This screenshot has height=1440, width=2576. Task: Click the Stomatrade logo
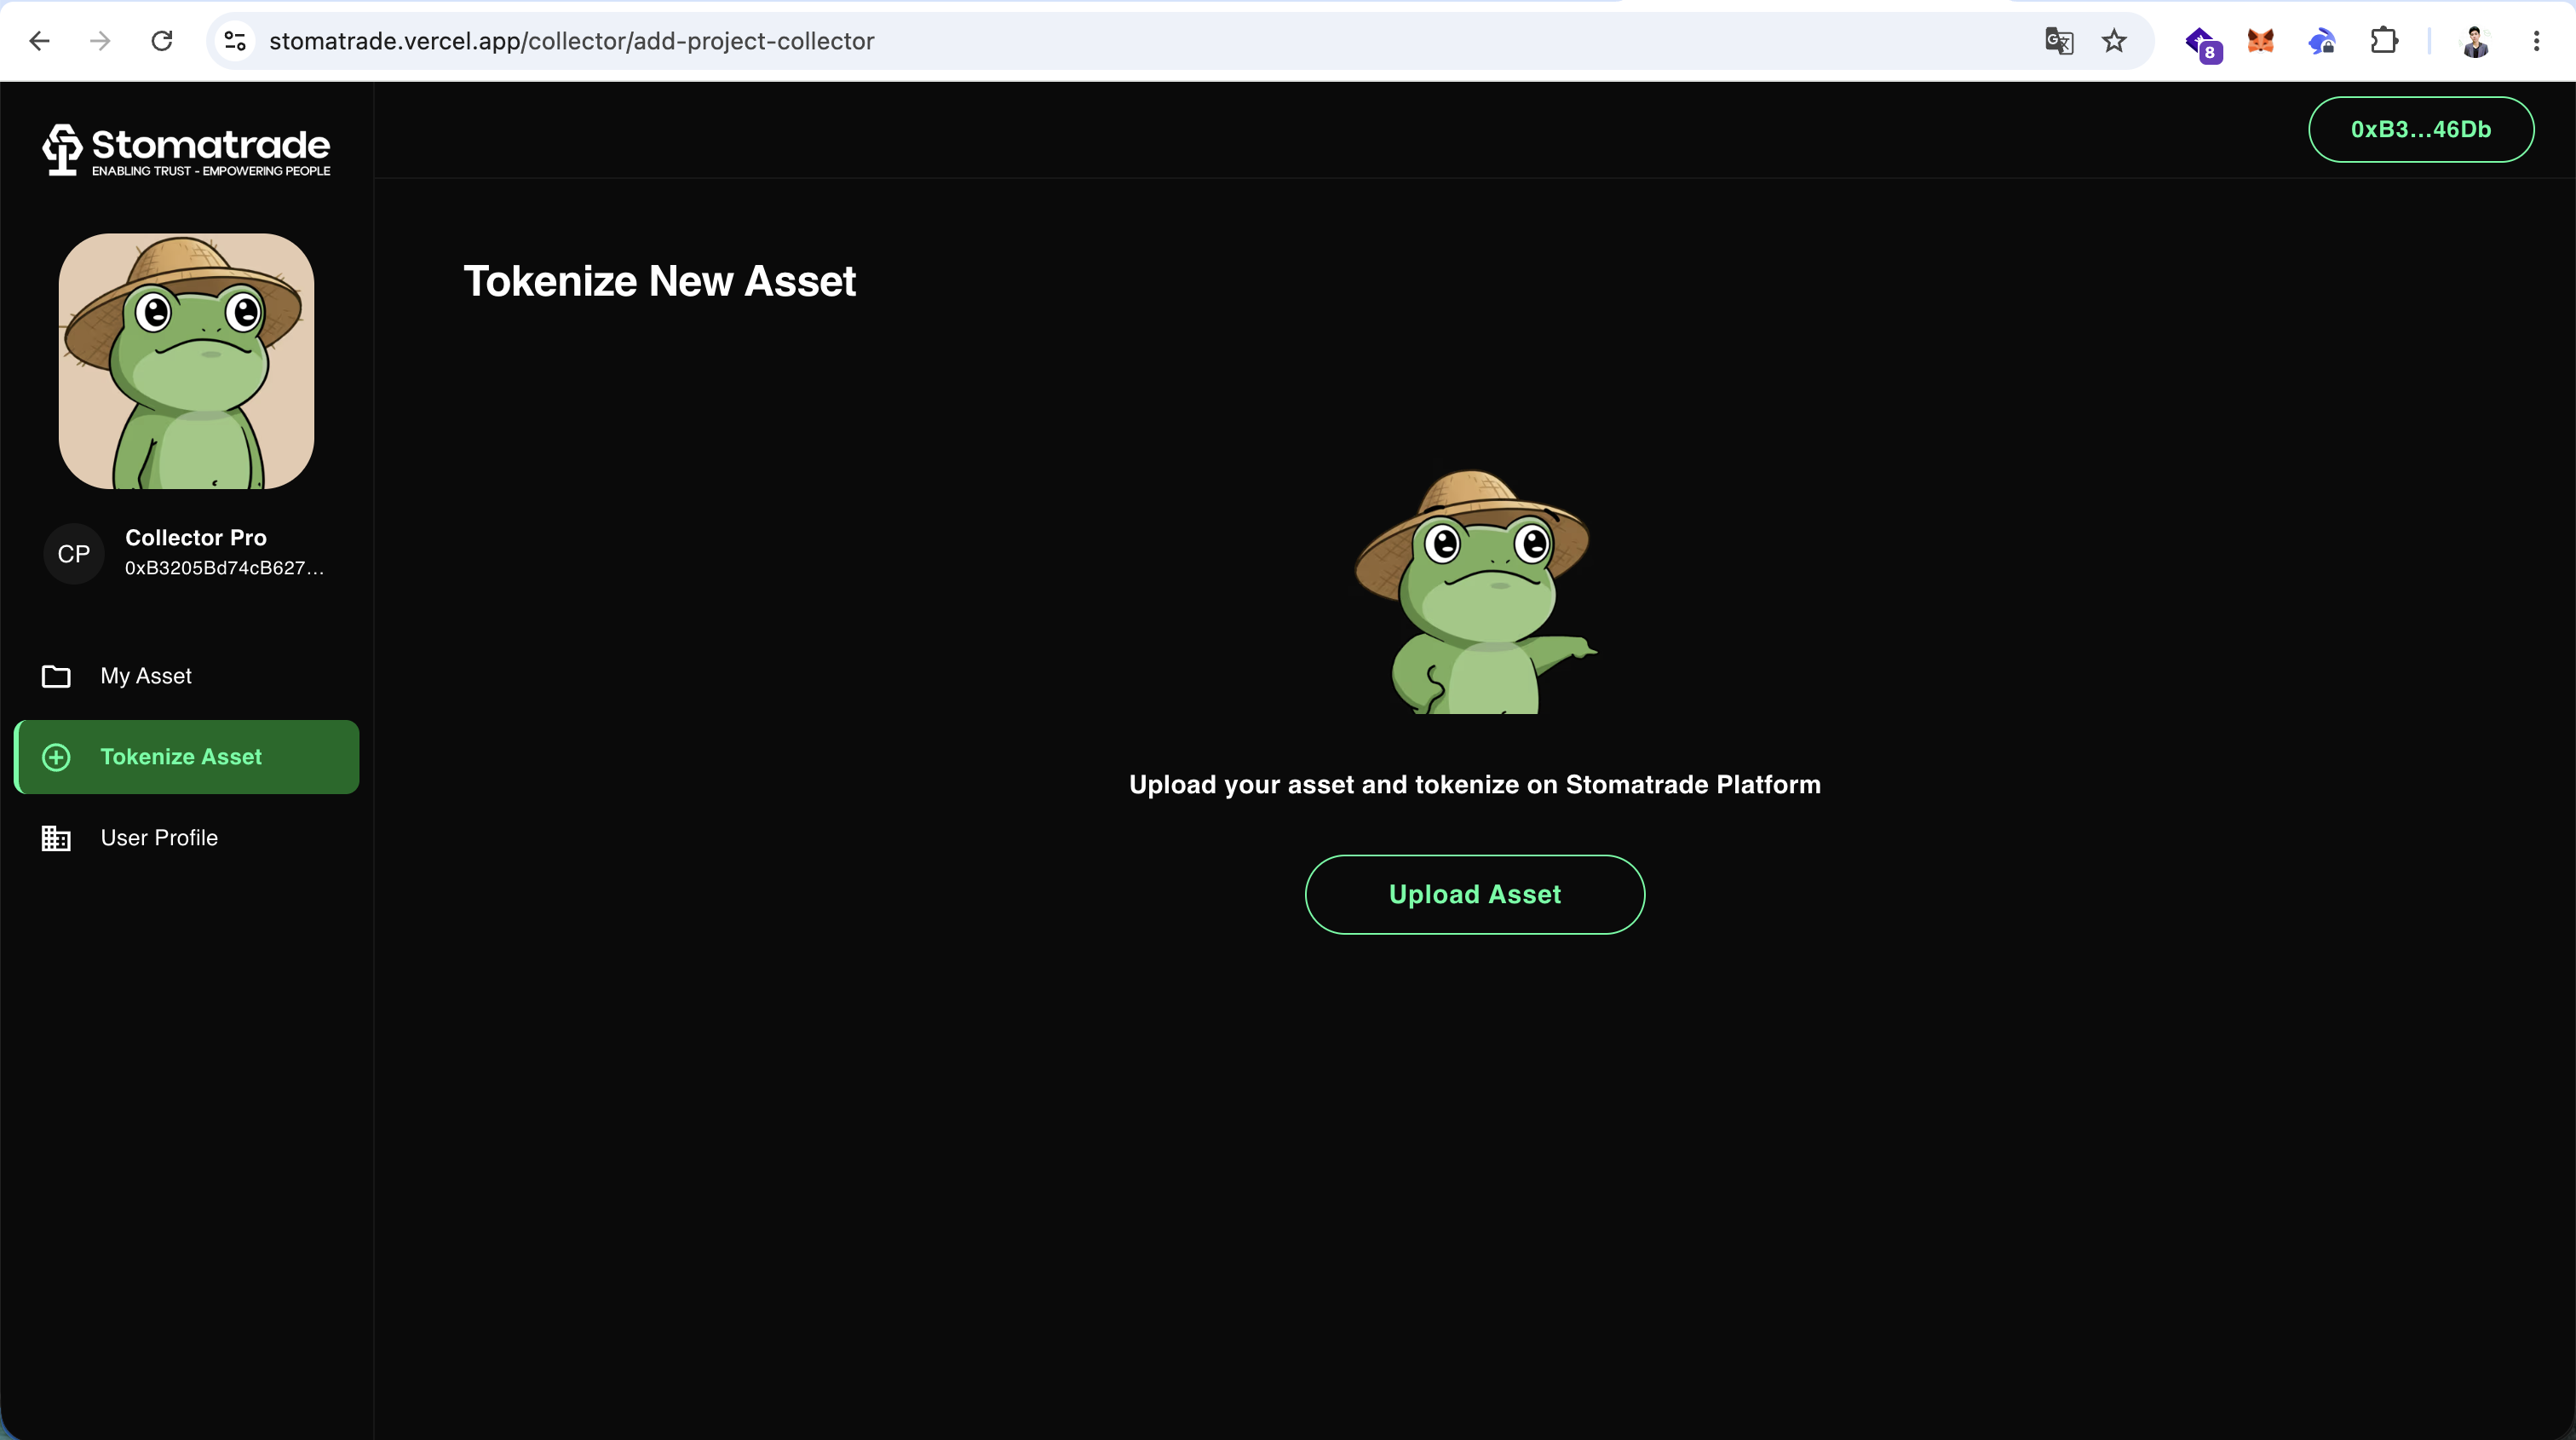186,151
